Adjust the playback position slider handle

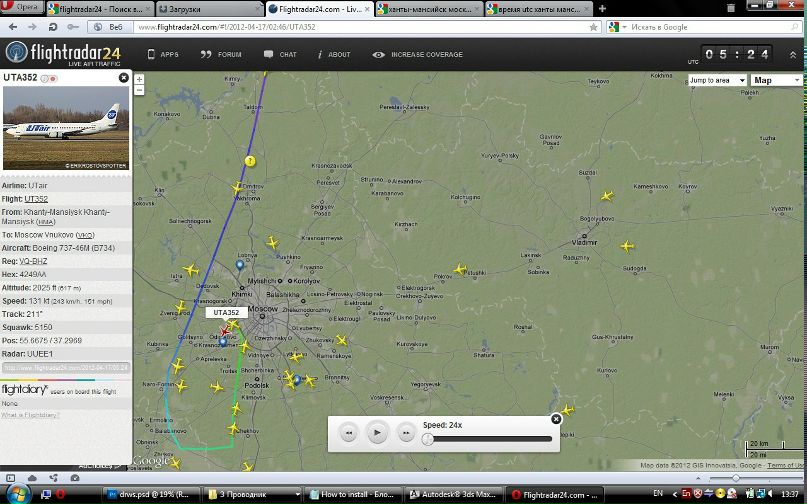pyautogui.click(x=427, y=439)
